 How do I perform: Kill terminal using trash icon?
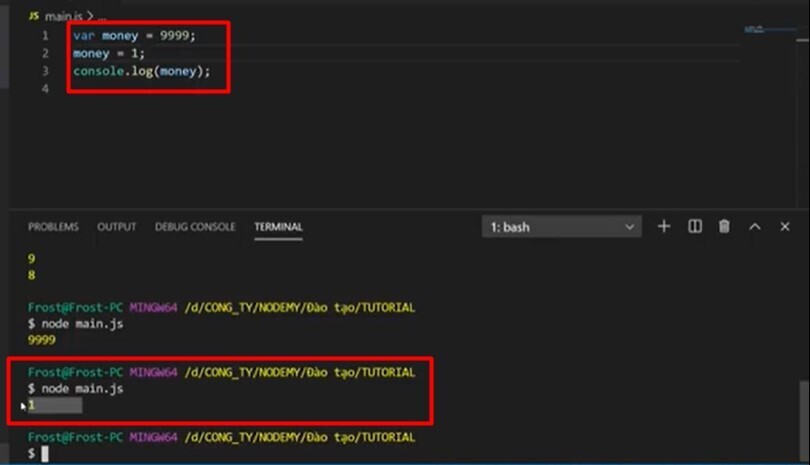(x=724, y=226)
